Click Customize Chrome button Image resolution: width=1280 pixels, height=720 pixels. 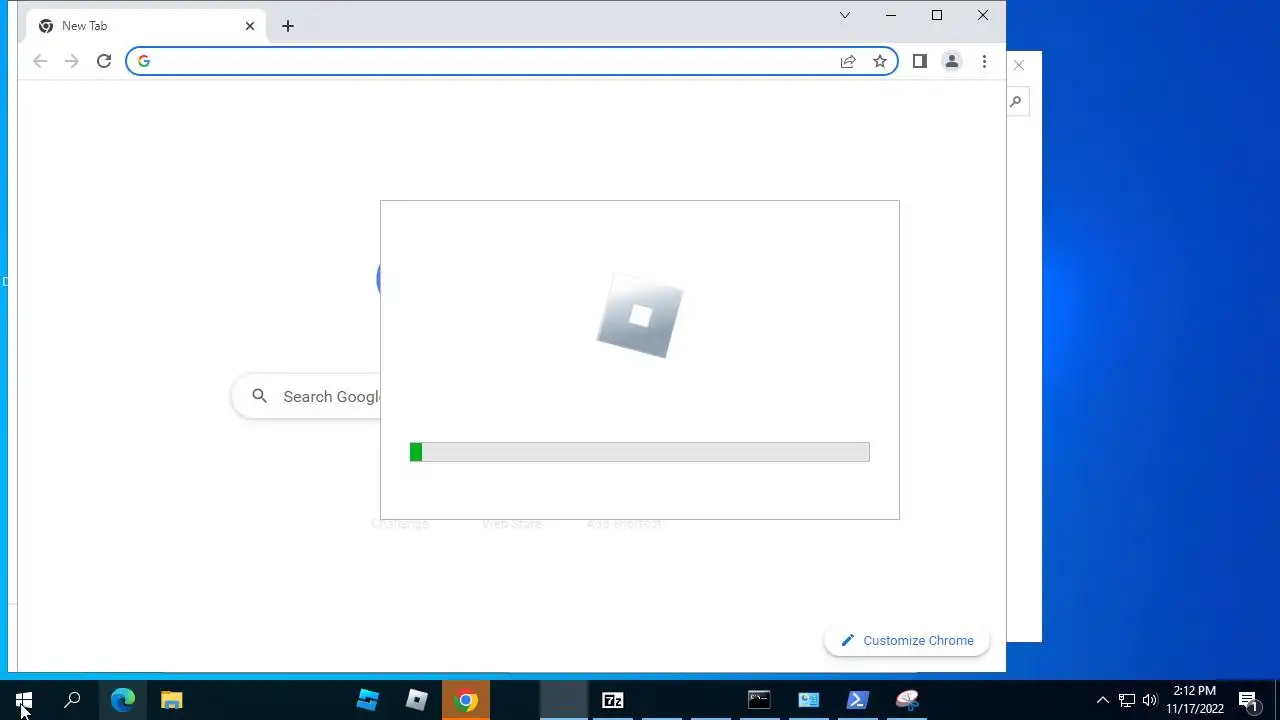pyautogui.click(x=907, y=640)
